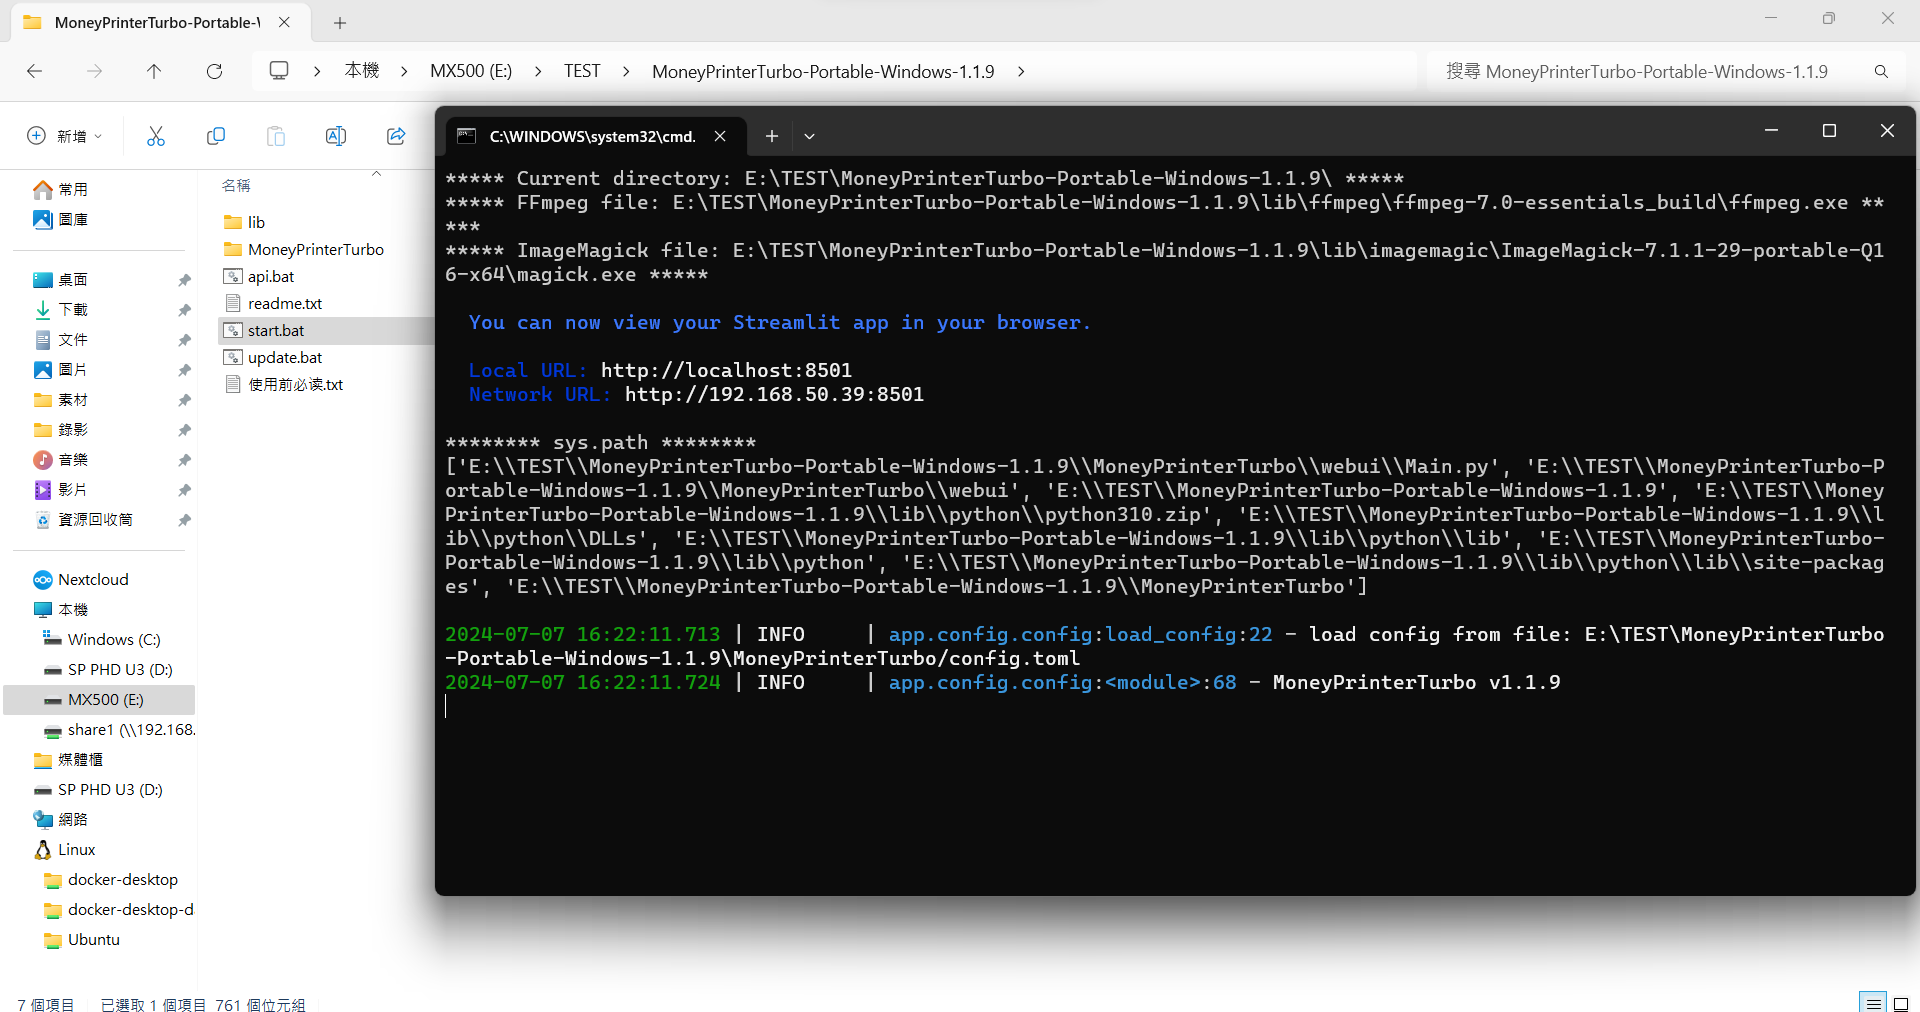The width and height of the screenshot is (1920, 1012).
Task: Sort files by 名稱 column header
Action: pos(236,185)
